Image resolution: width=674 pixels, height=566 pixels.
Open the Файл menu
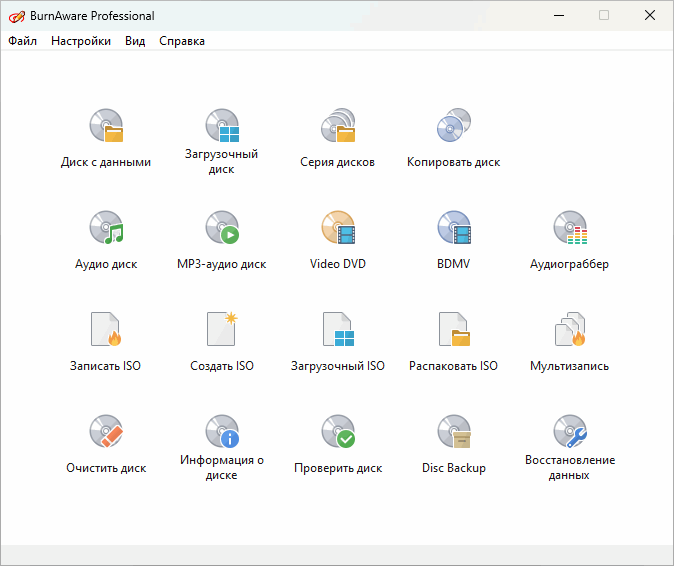[x=22, y=41]
